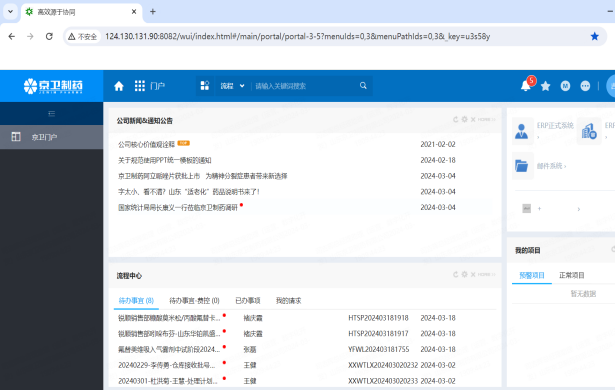Switch to 正常项目 tab in 我的项目

coord(572,275)
